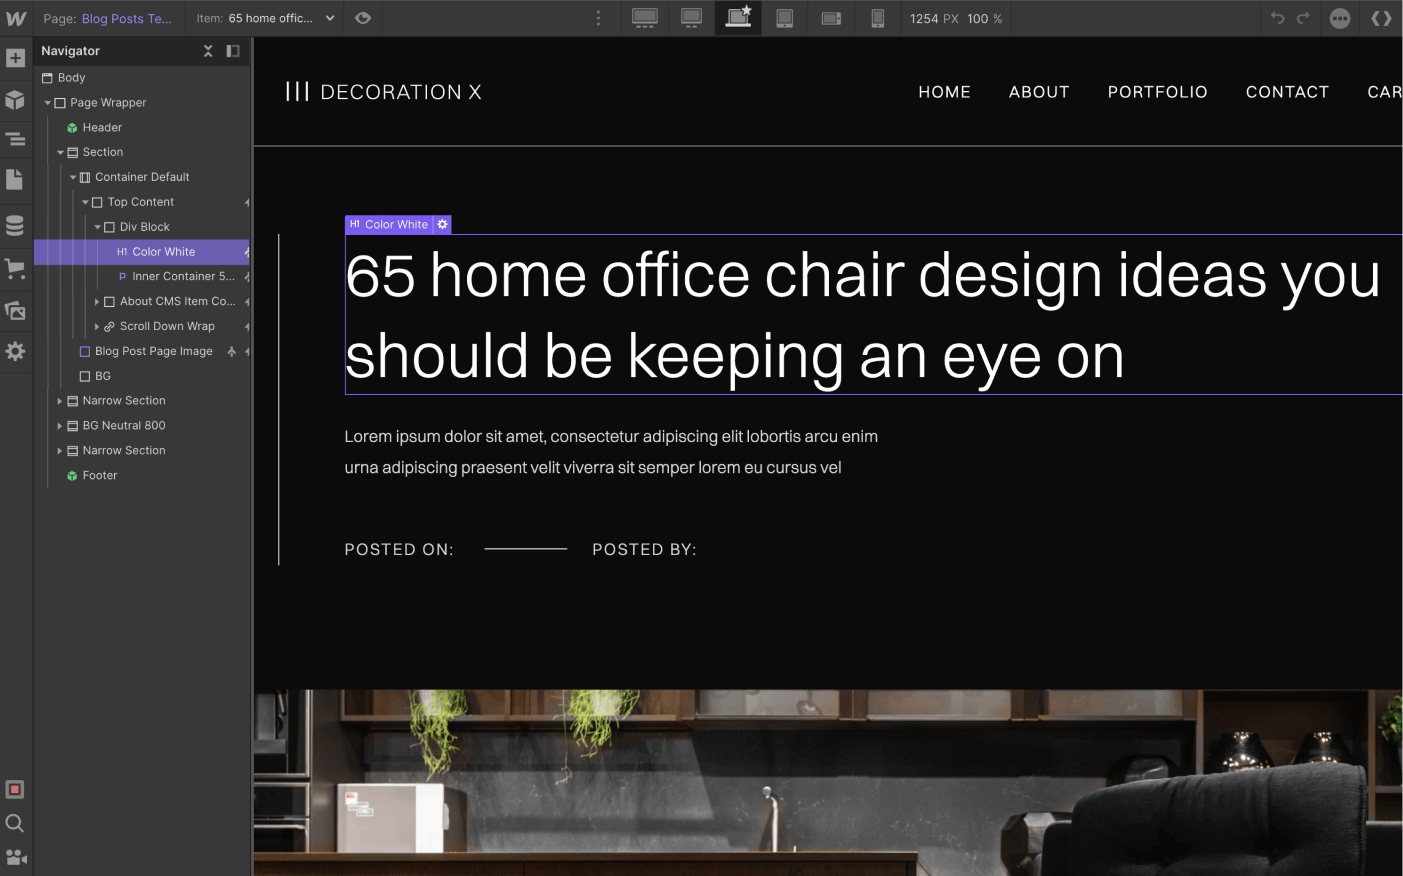The height and width of the screenshot is (876, 1403).
Task: Open settings on the Color White heading badge
Action: 442,224
